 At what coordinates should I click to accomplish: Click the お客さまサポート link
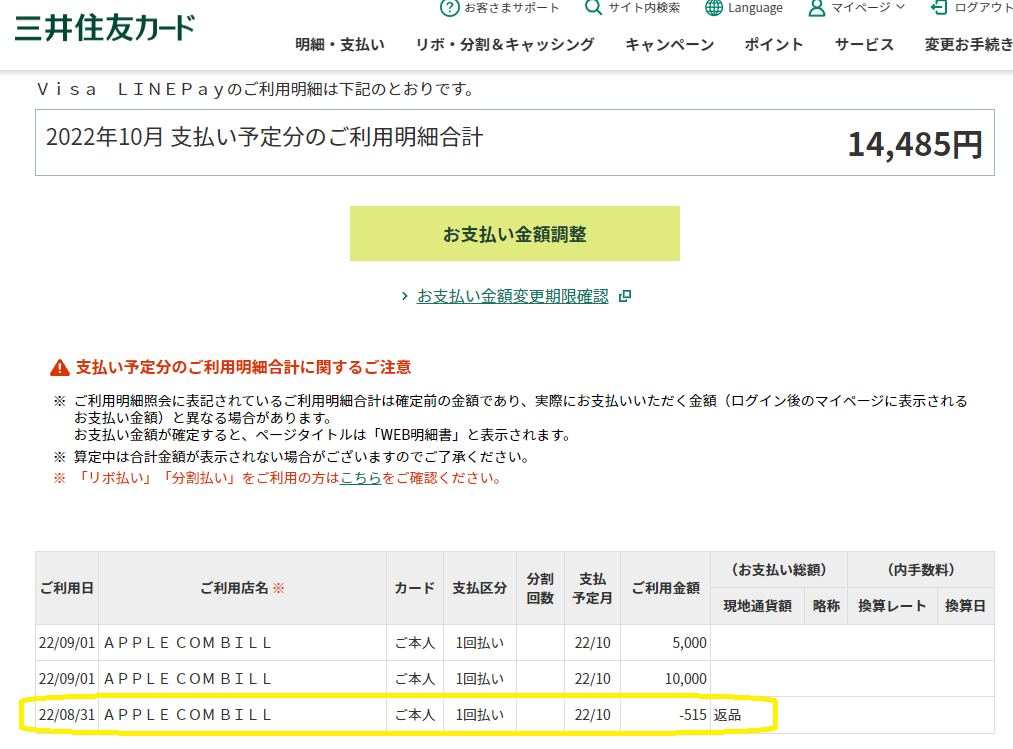pyautogui.click(x=512, y=8)
